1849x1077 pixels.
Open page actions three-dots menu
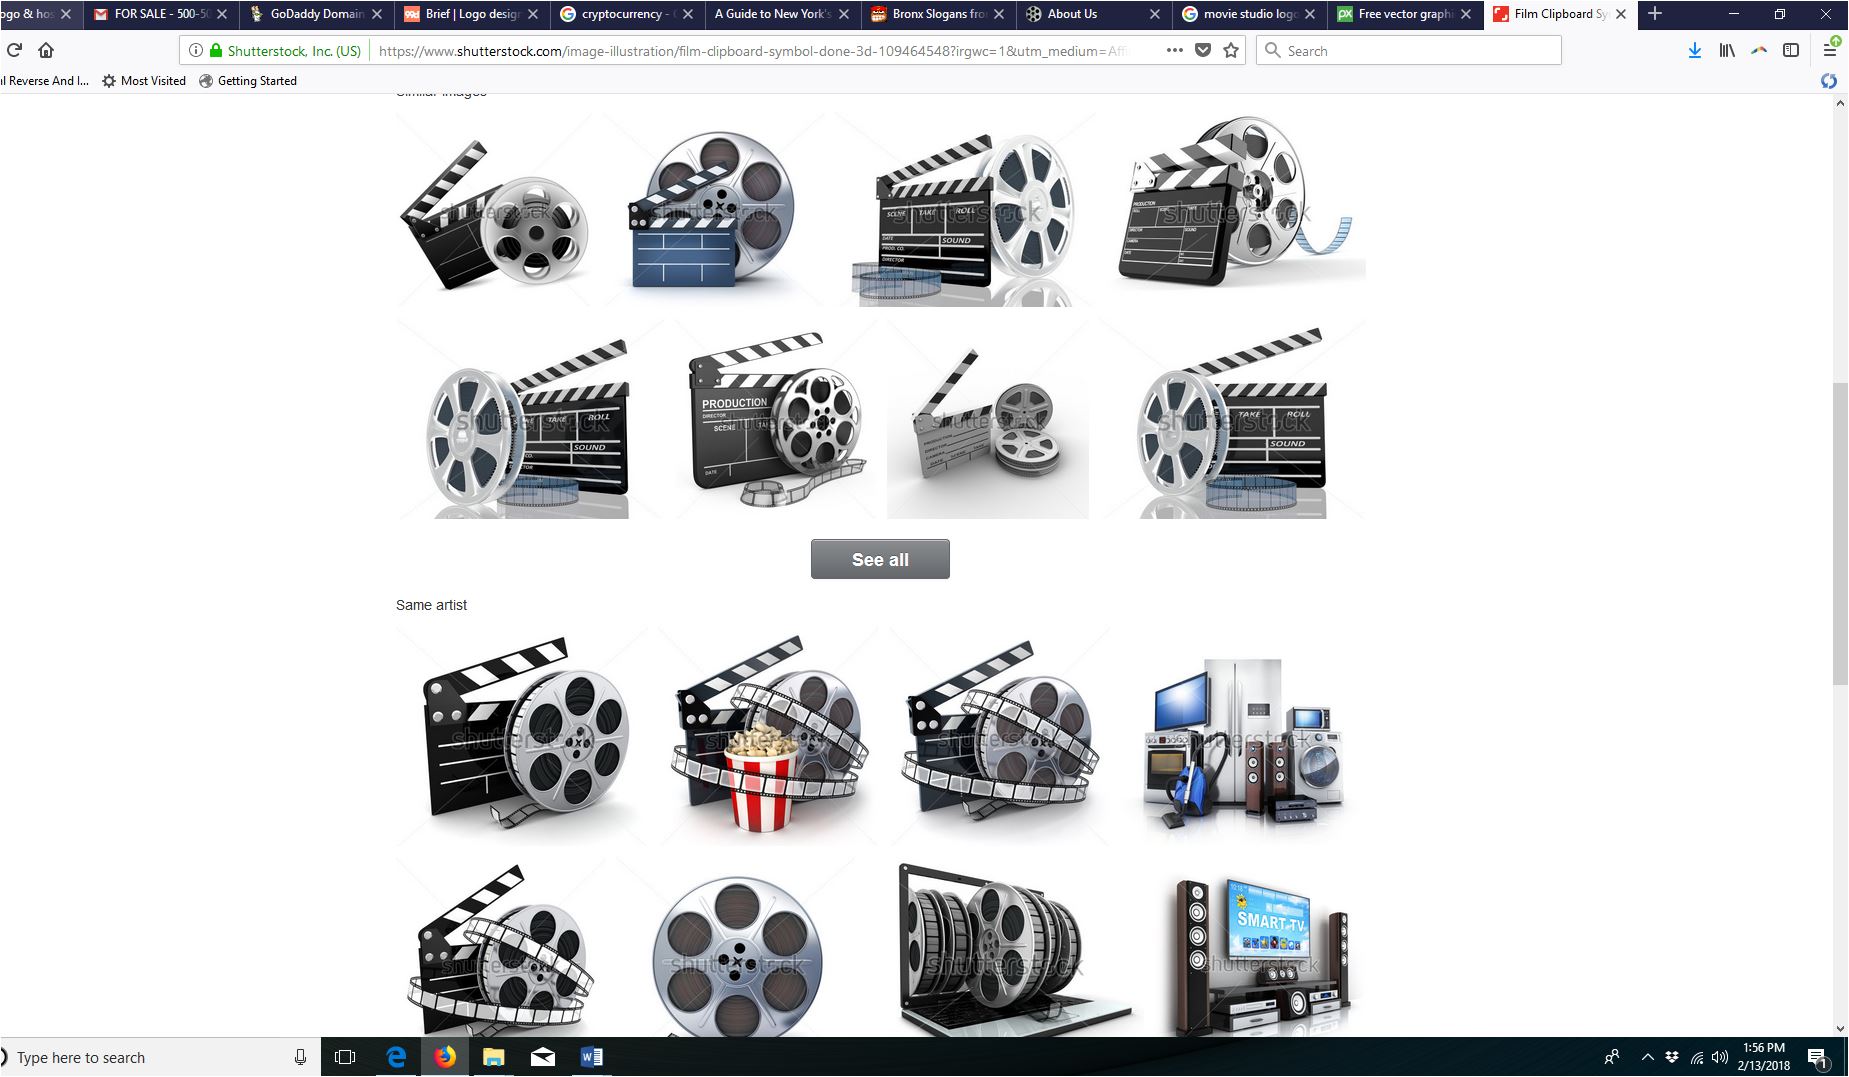tap(1174, 51)
